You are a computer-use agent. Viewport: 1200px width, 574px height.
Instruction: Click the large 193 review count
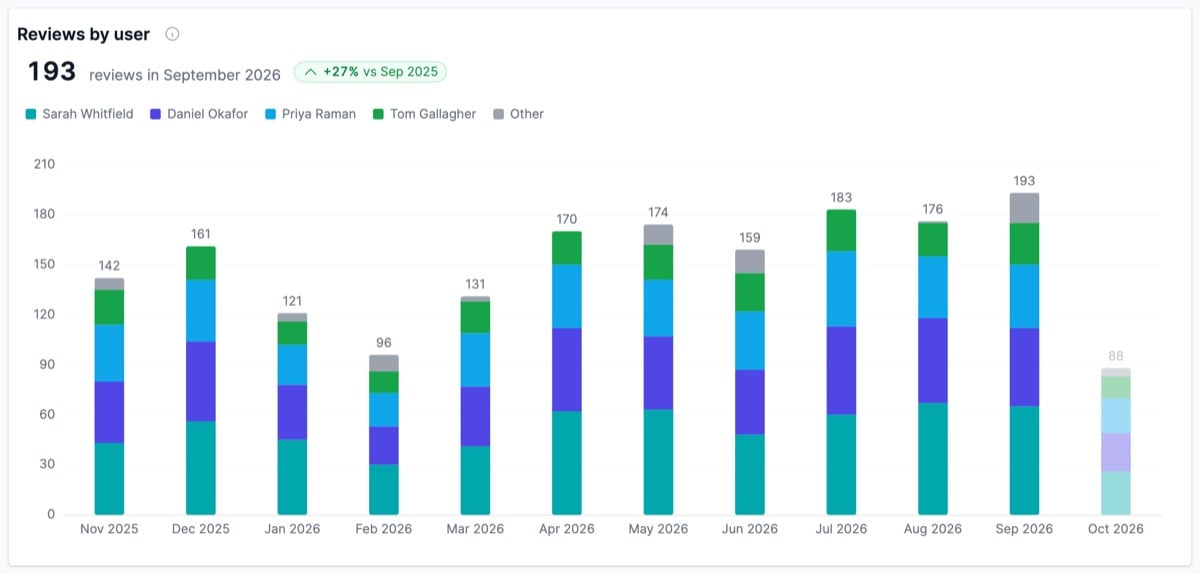[x=52, y=72]
